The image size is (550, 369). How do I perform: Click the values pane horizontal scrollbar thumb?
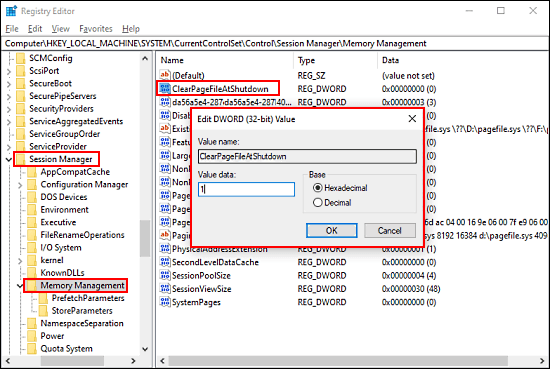[338, 361]
